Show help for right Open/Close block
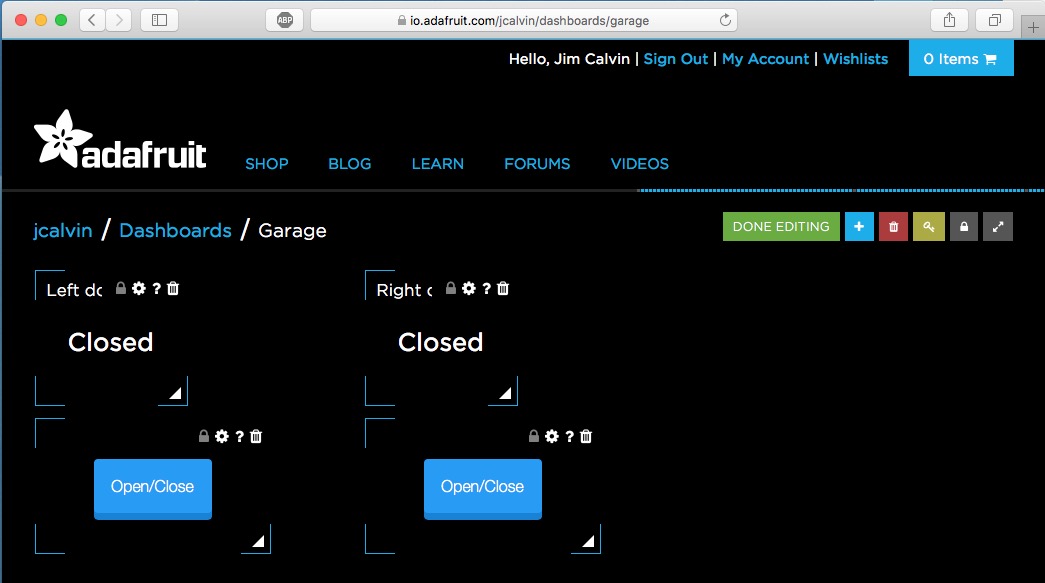The image size is (1045, 583). [570, 436]
